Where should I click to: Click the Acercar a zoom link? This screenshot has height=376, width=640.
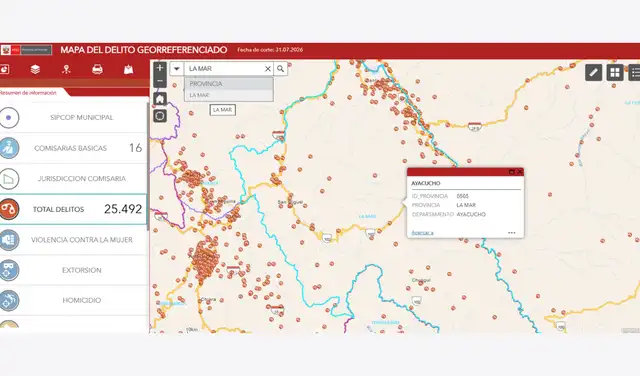422,233
